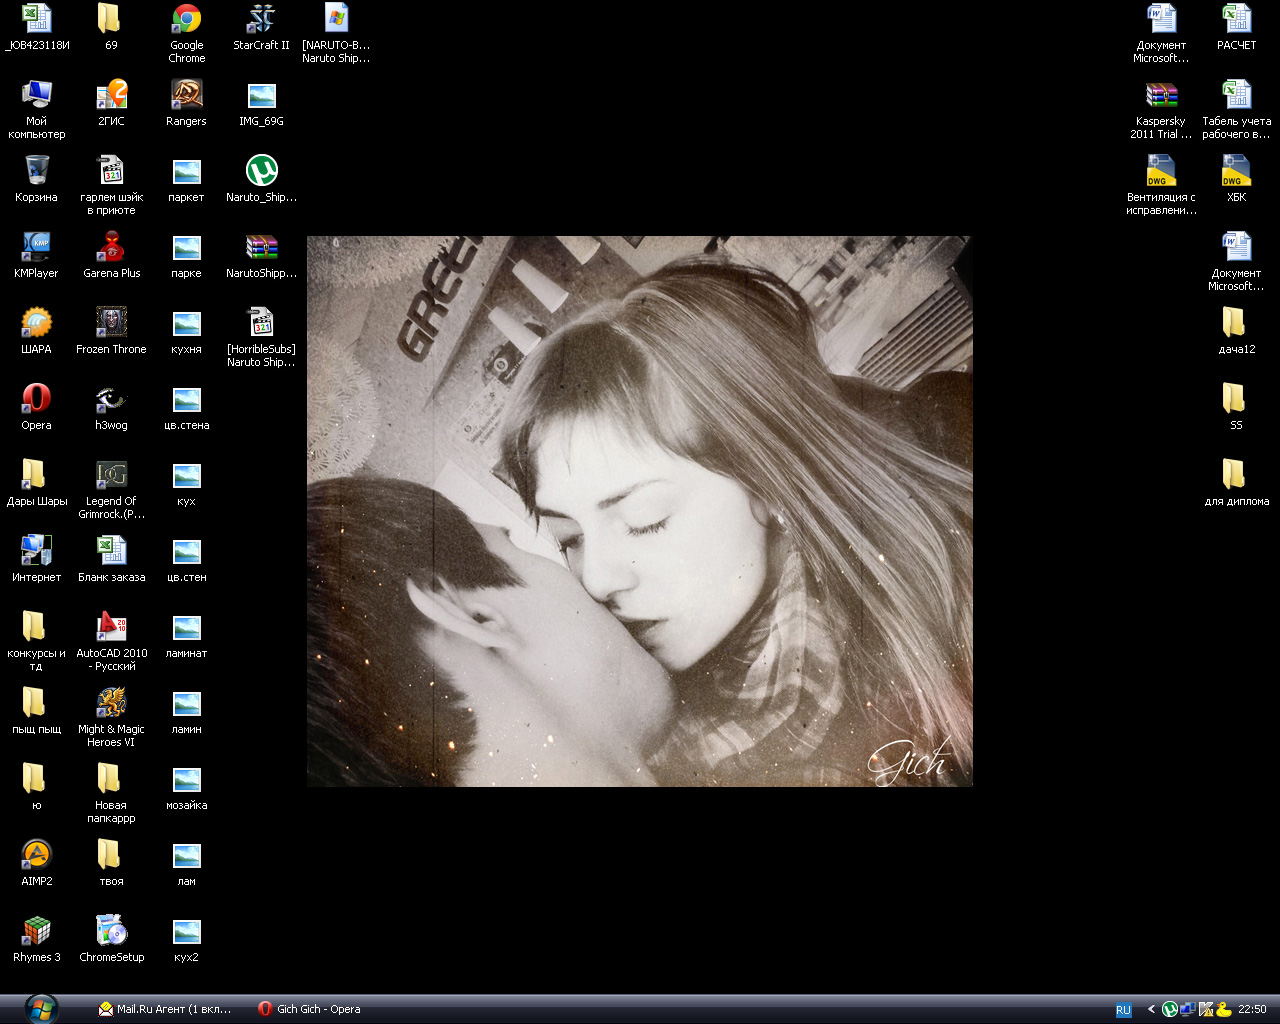Launch StarCraft II from the desktop
Viewport: 1280px width, 1024px height.
pyautogui.click(x=261, y=20)
